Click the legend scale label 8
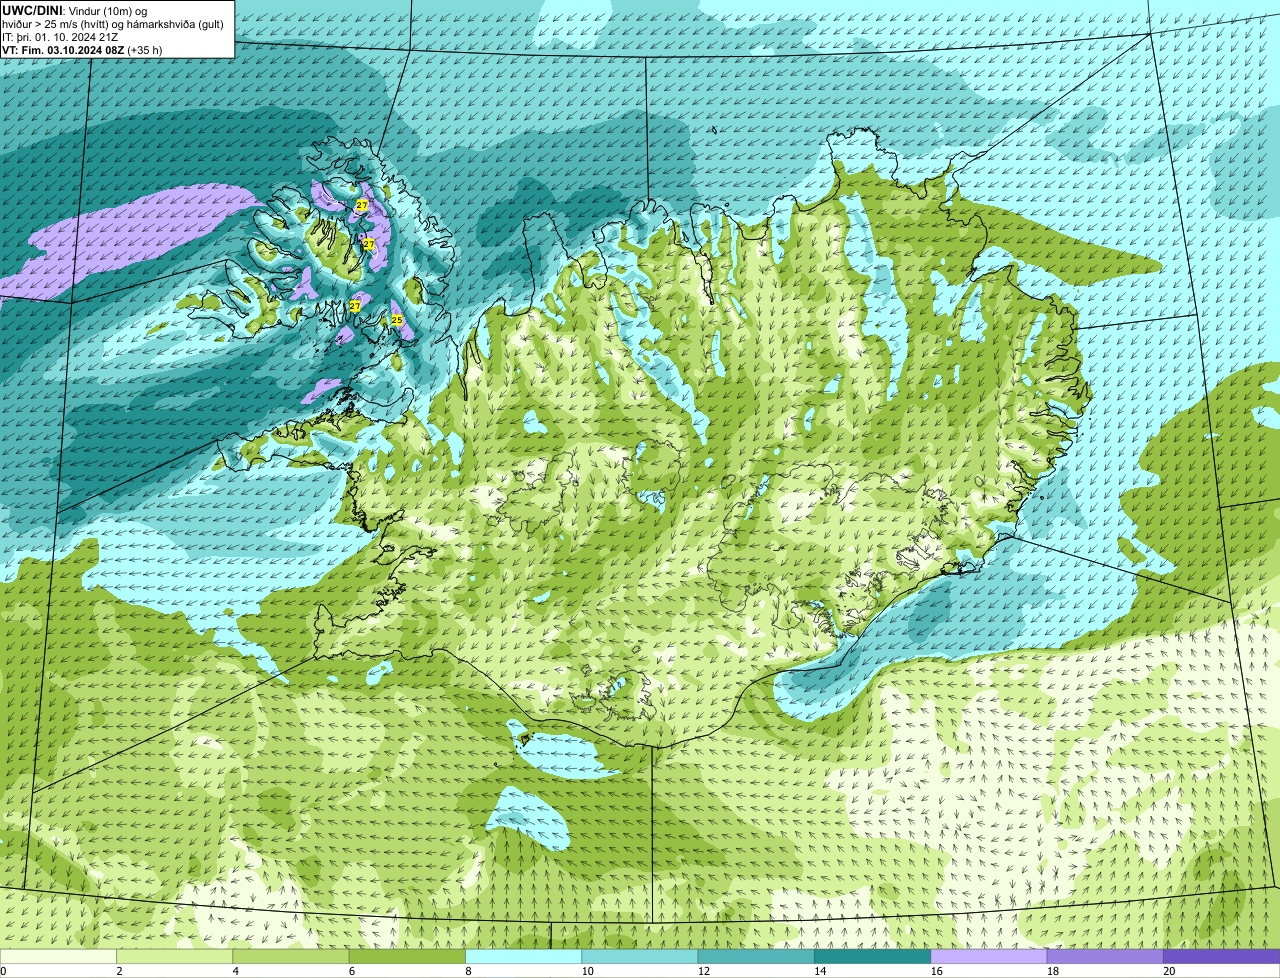The width and height of the screenshot is (1280, 978). [x=468, y=971]
